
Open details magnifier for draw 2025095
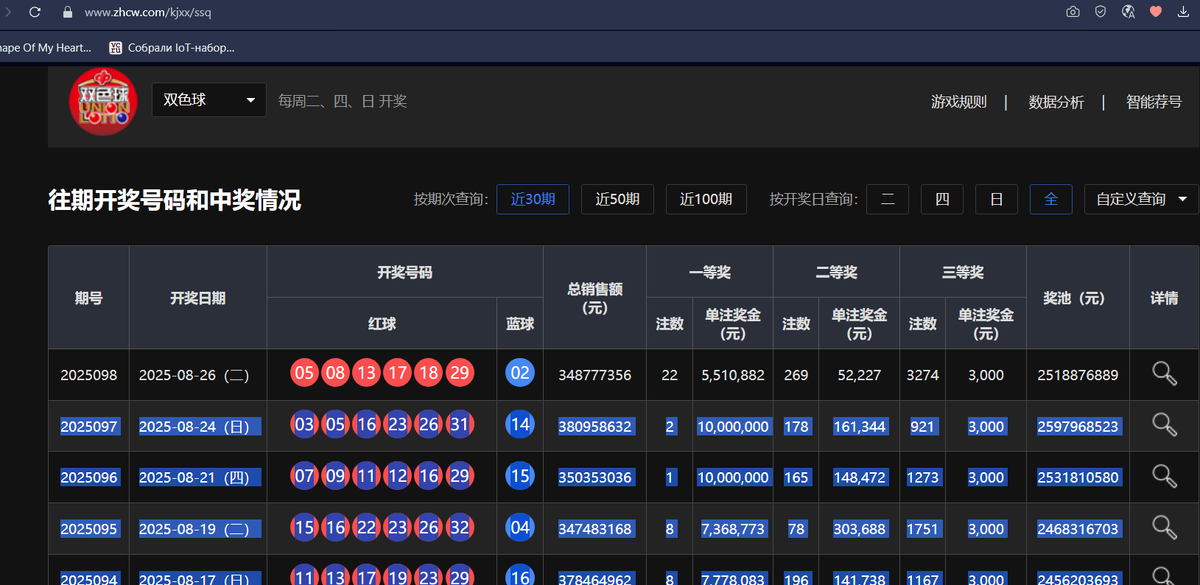pyautogui.click(x=1164, y=527)
